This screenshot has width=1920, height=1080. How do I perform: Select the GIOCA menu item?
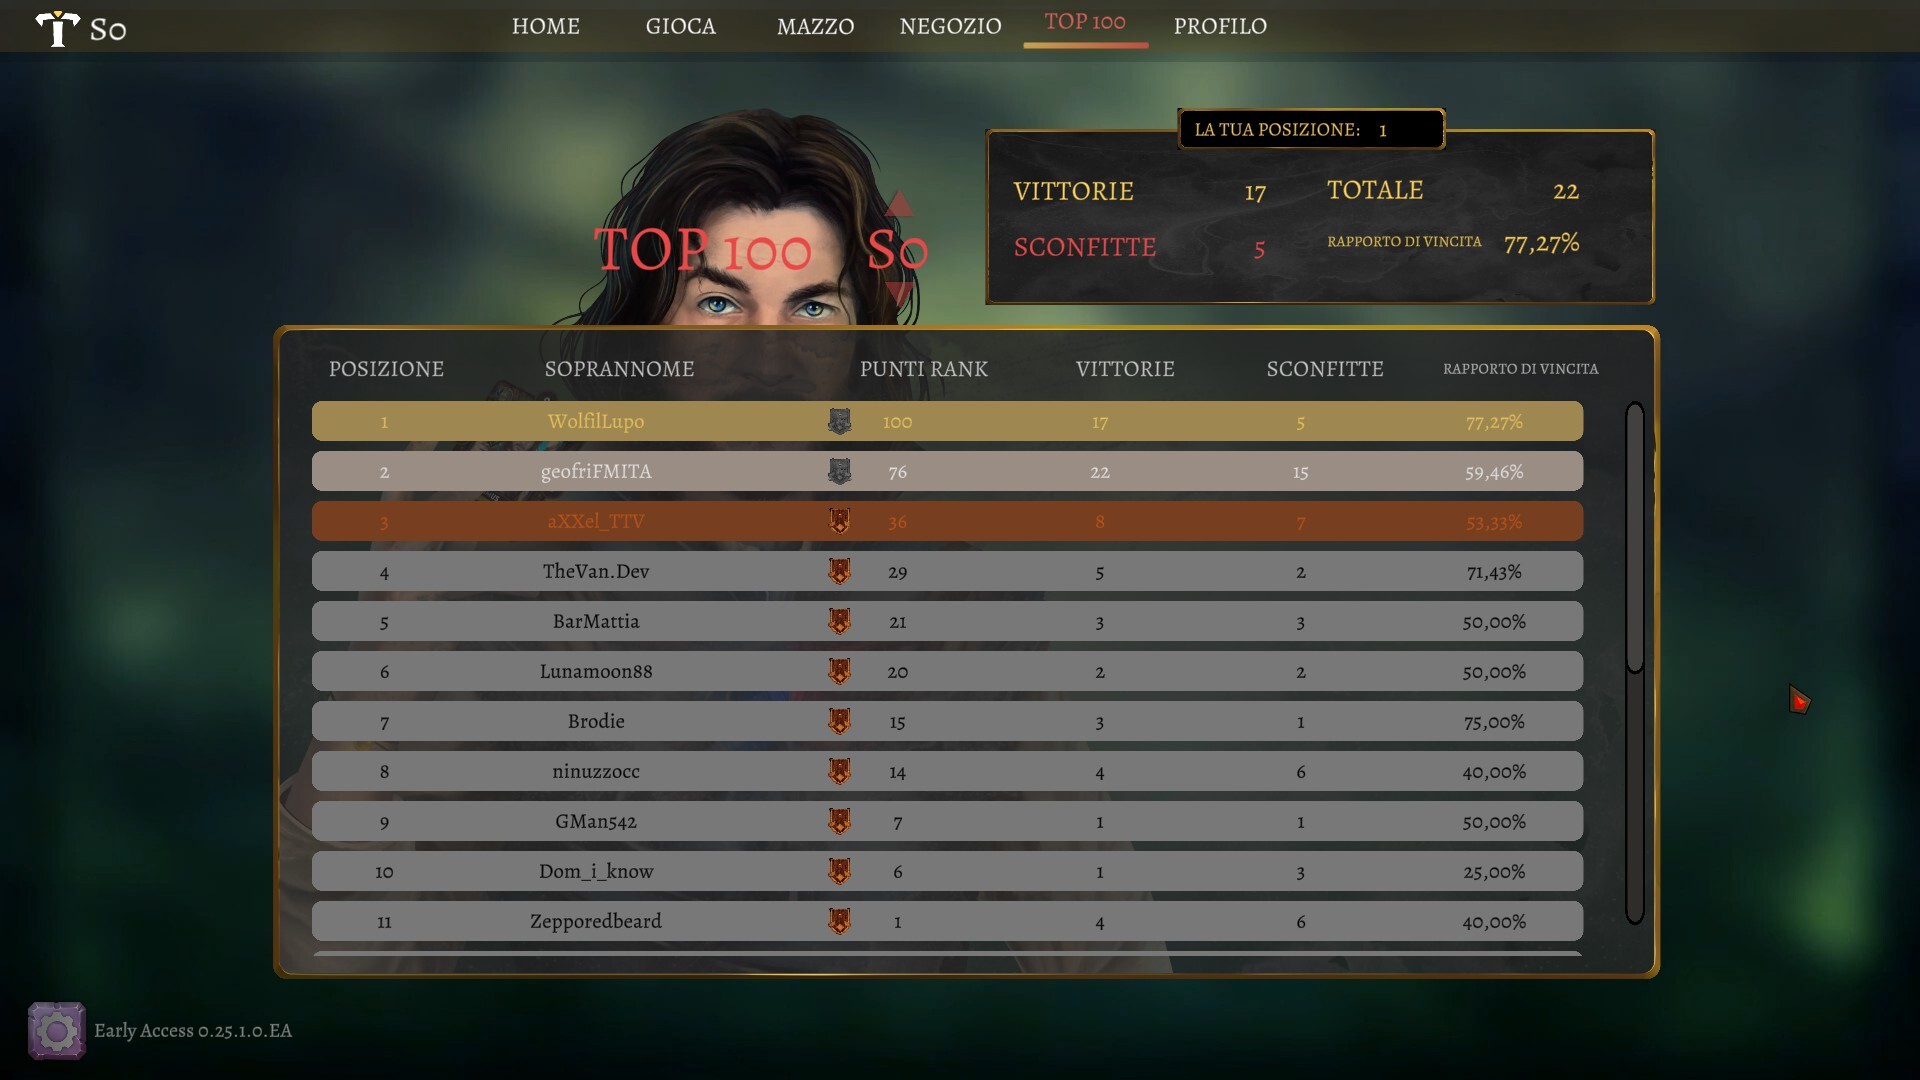(680, 26)
